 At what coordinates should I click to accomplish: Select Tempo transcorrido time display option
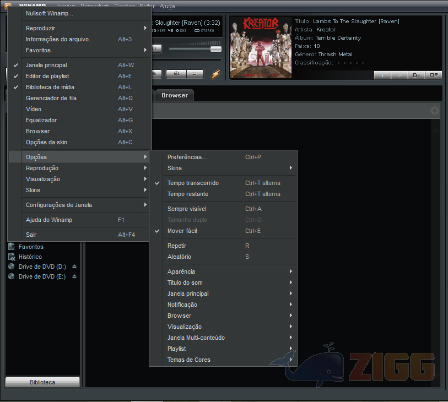click(x=224, y=183)
